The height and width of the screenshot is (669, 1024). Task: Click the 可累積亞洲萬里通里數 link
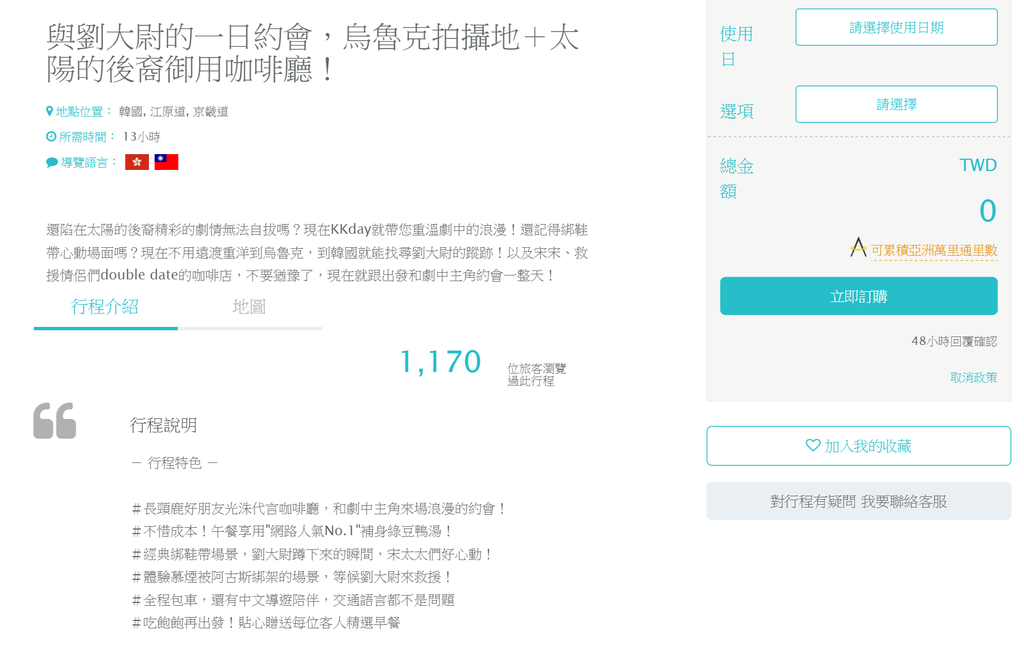[934, 251]
